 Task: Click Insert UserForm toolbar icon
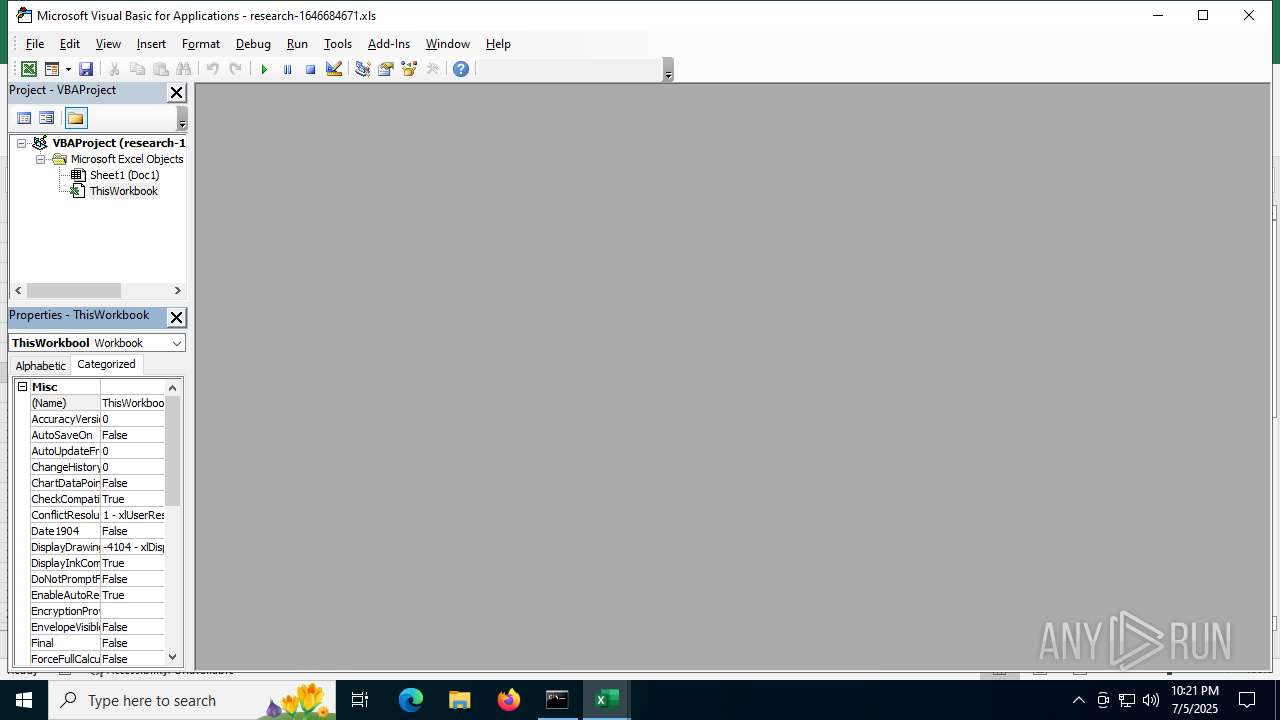tap(51, 69)
